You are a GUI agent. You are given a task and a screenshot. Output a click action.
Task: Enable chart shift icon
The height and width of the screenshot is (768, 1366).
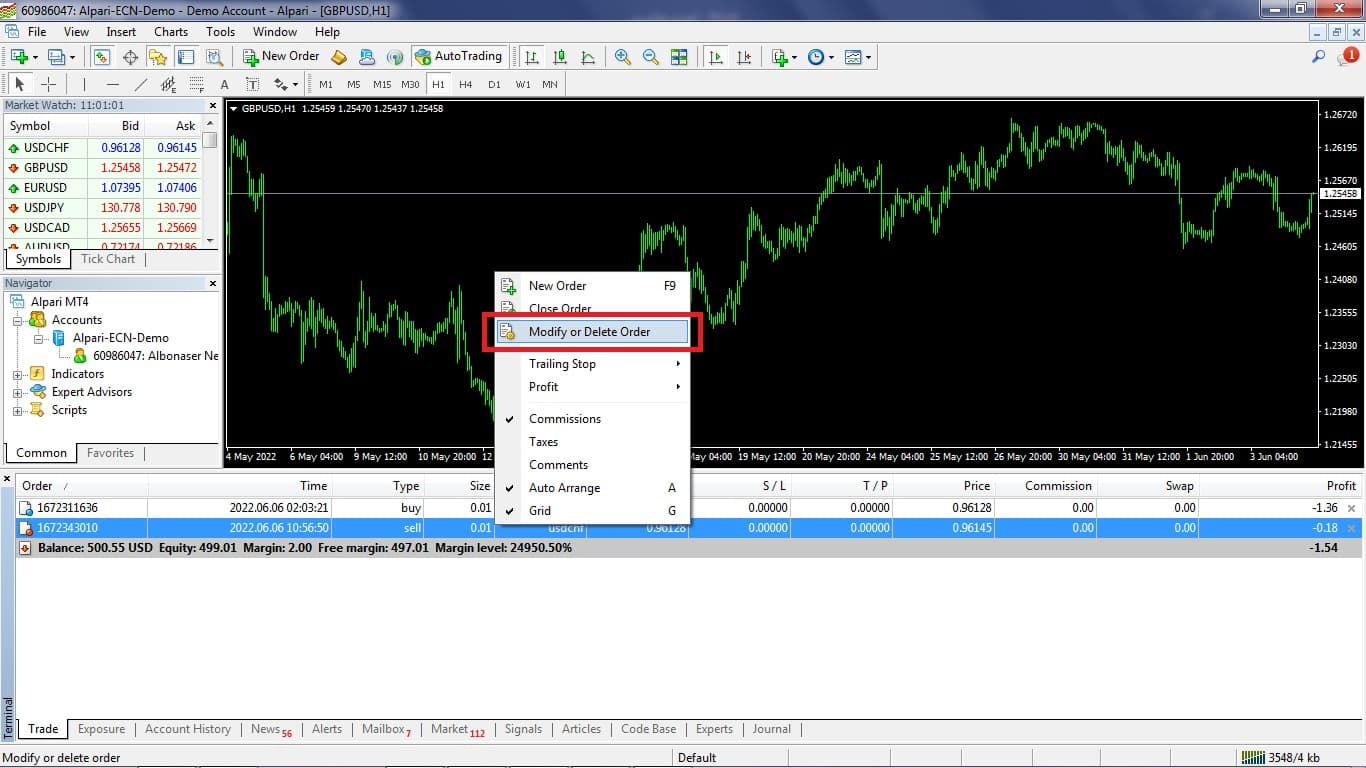(744, 57)
